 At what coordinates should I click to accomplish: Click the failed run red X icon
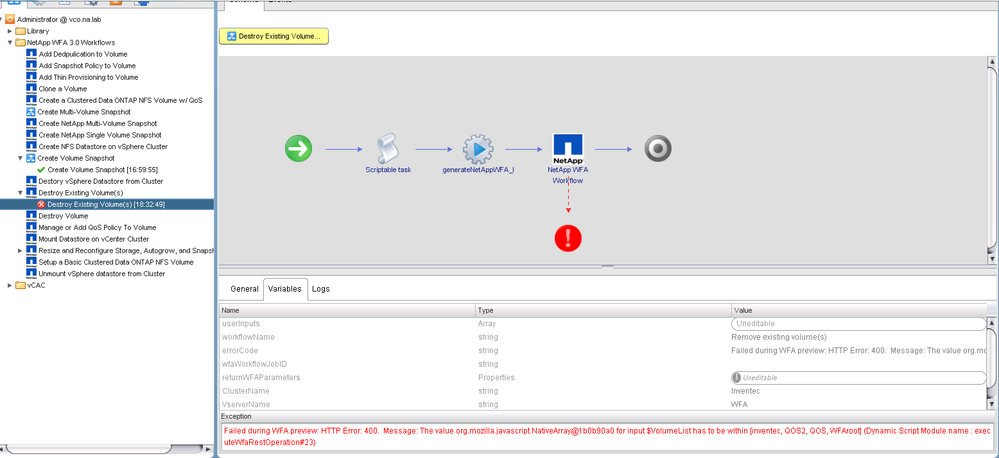coord(41,204)
